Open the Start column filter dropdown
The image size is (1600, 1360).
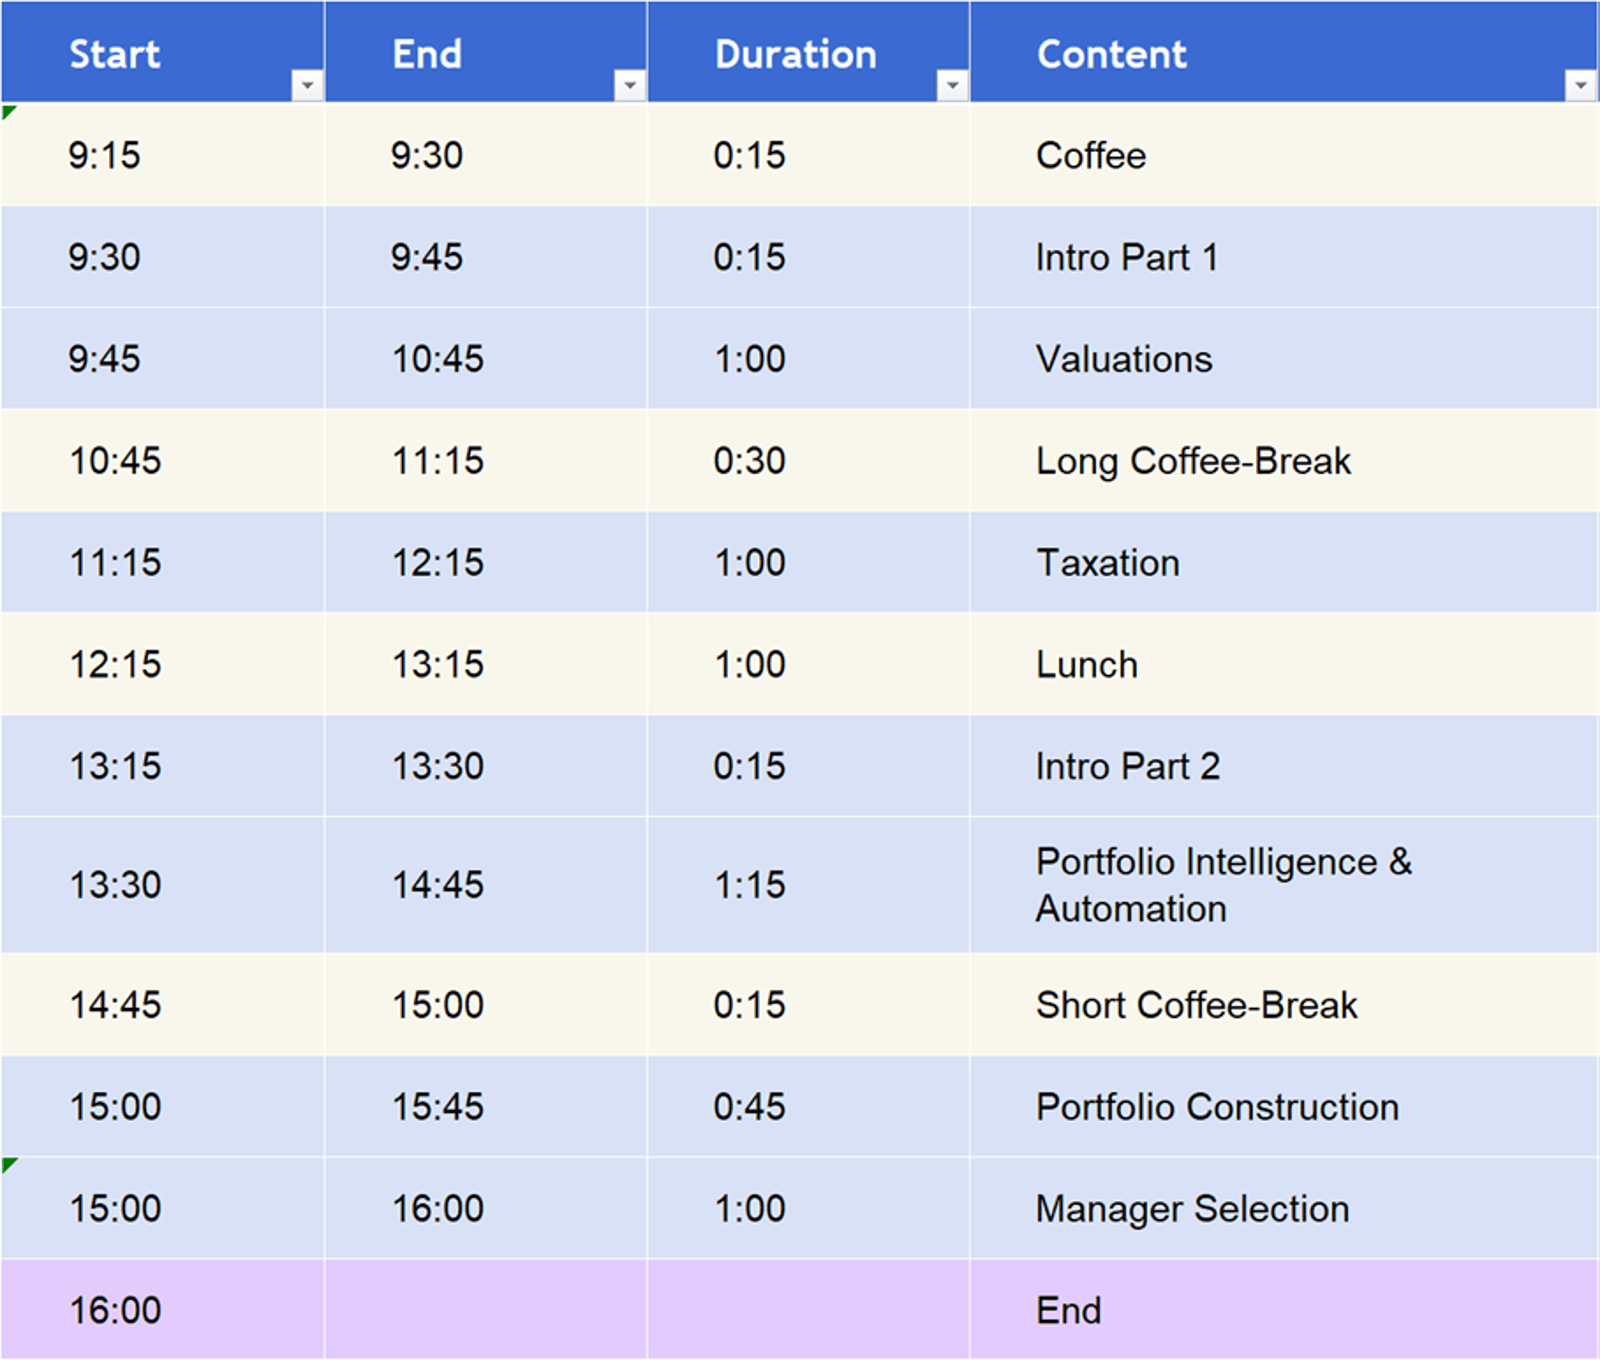click(307, 86)
